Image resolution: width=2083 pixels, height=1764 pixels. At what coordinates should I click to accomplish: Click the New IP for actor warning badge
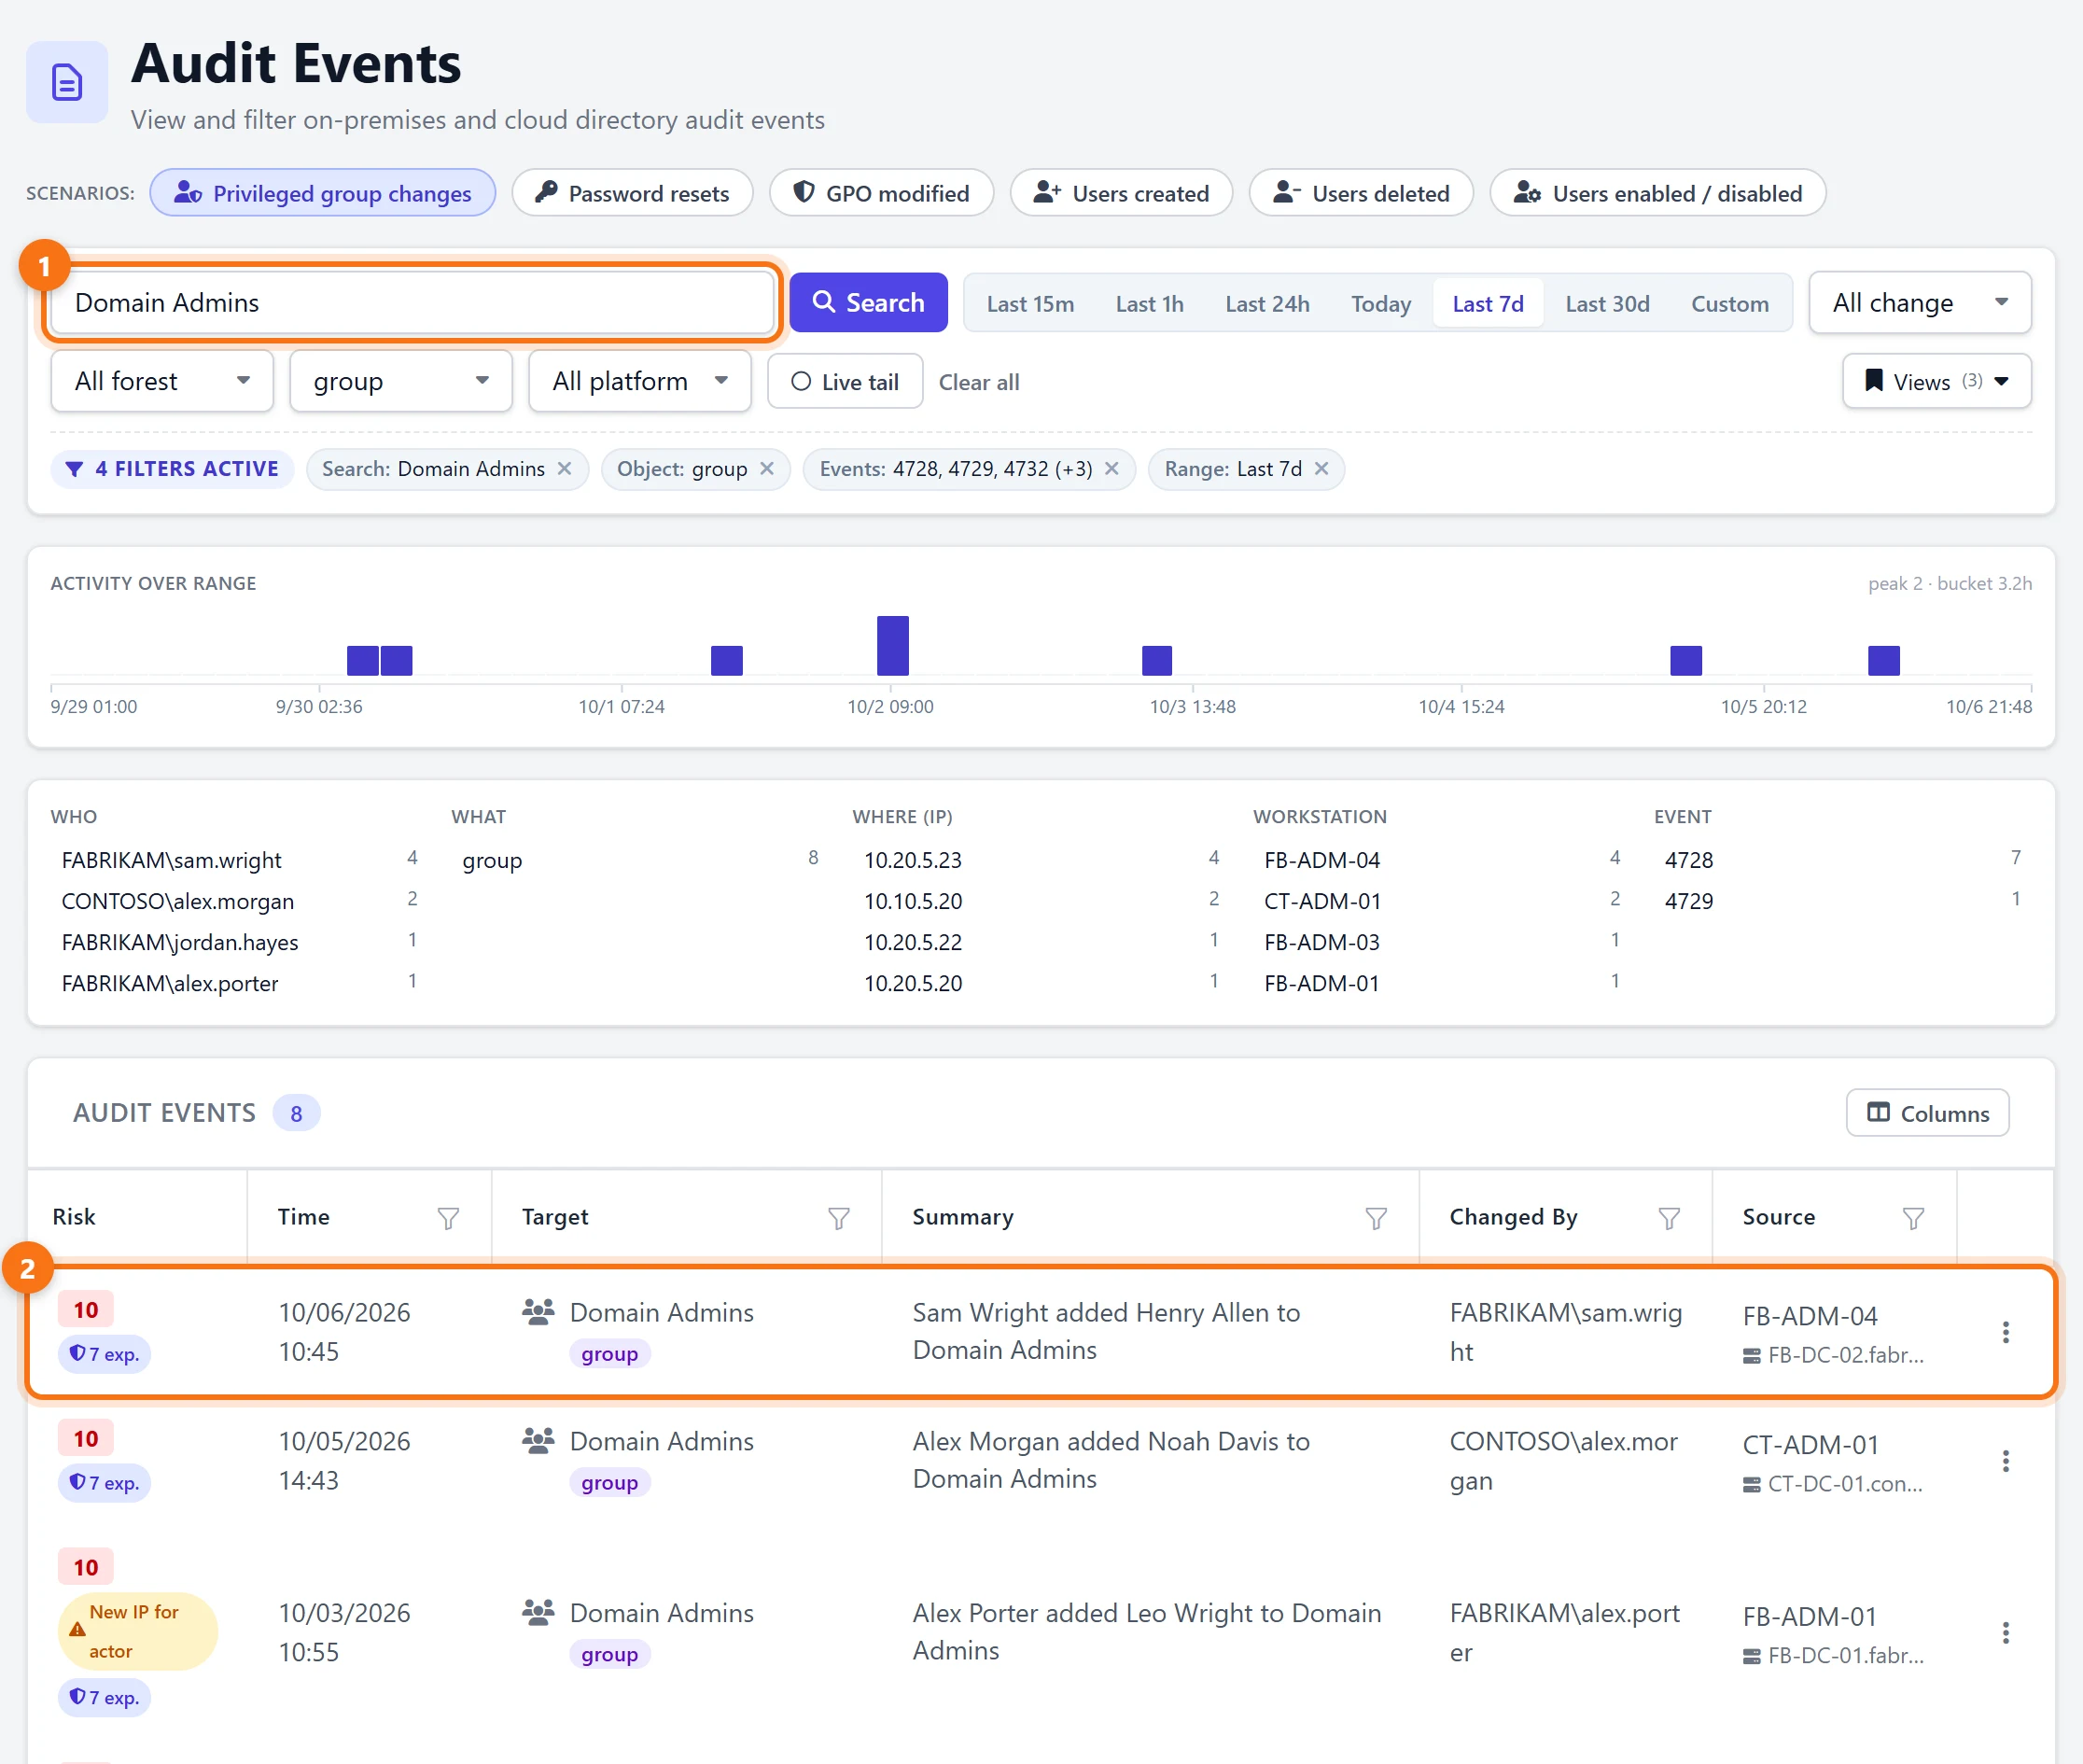[x=138, y=1631]
